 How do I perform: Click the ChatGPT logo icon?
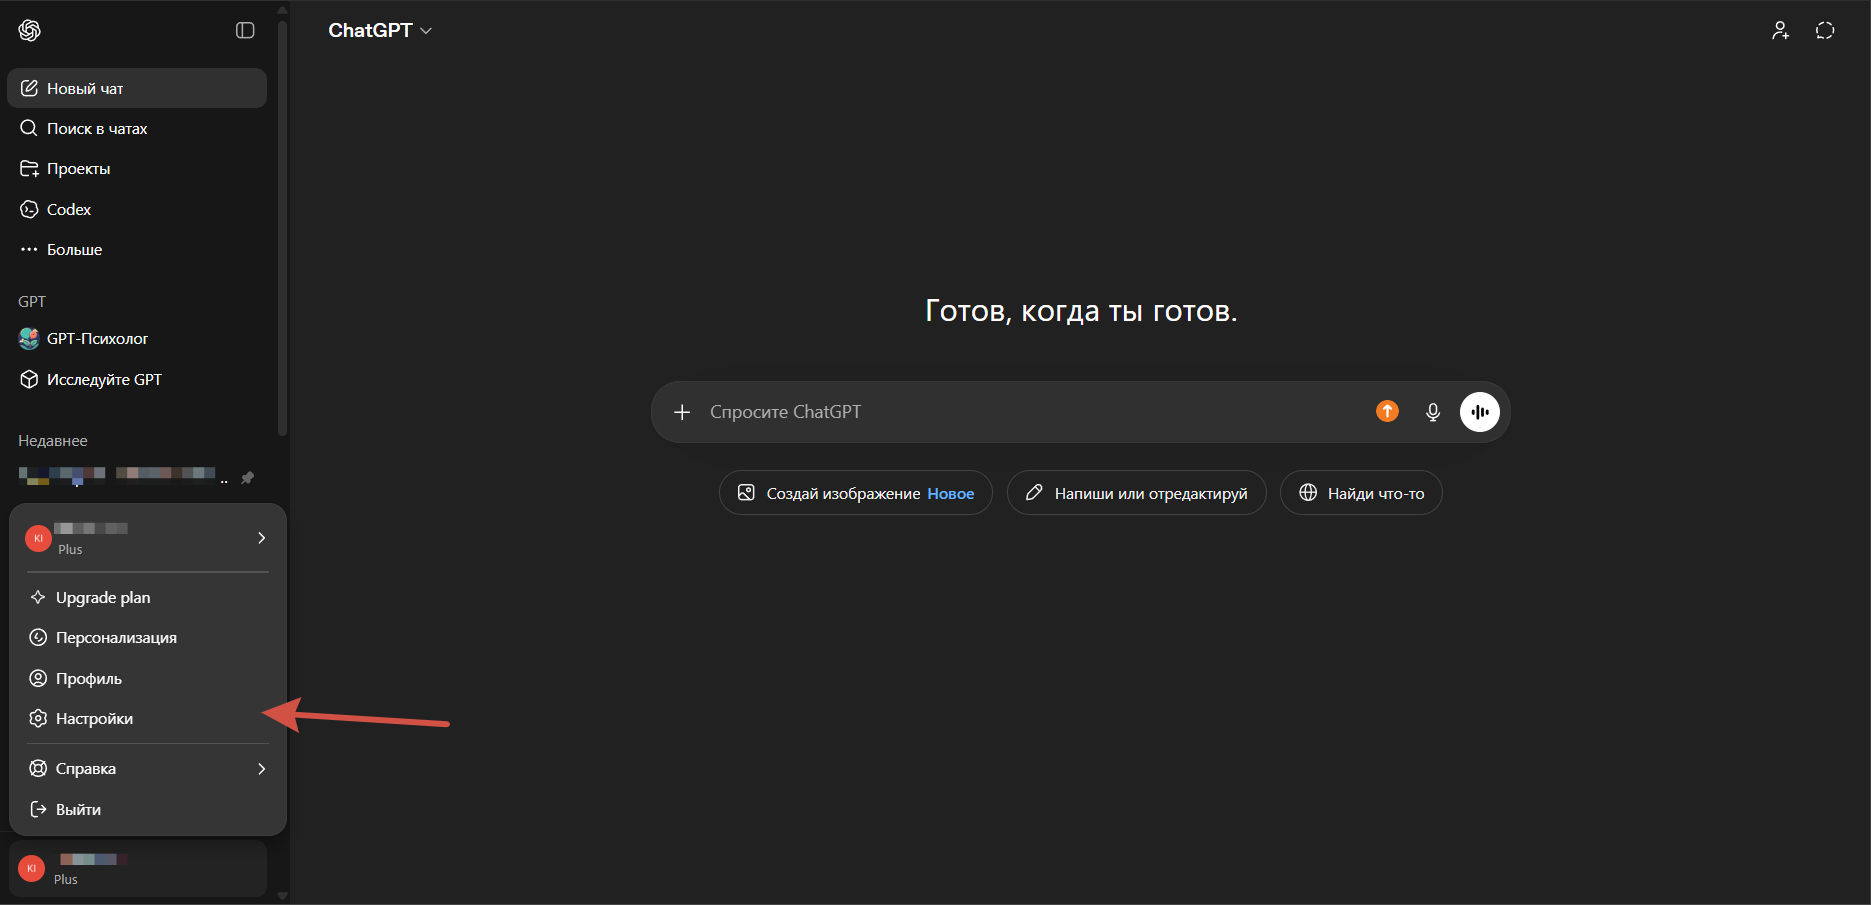pyautogui.click(x=30, y=31)
